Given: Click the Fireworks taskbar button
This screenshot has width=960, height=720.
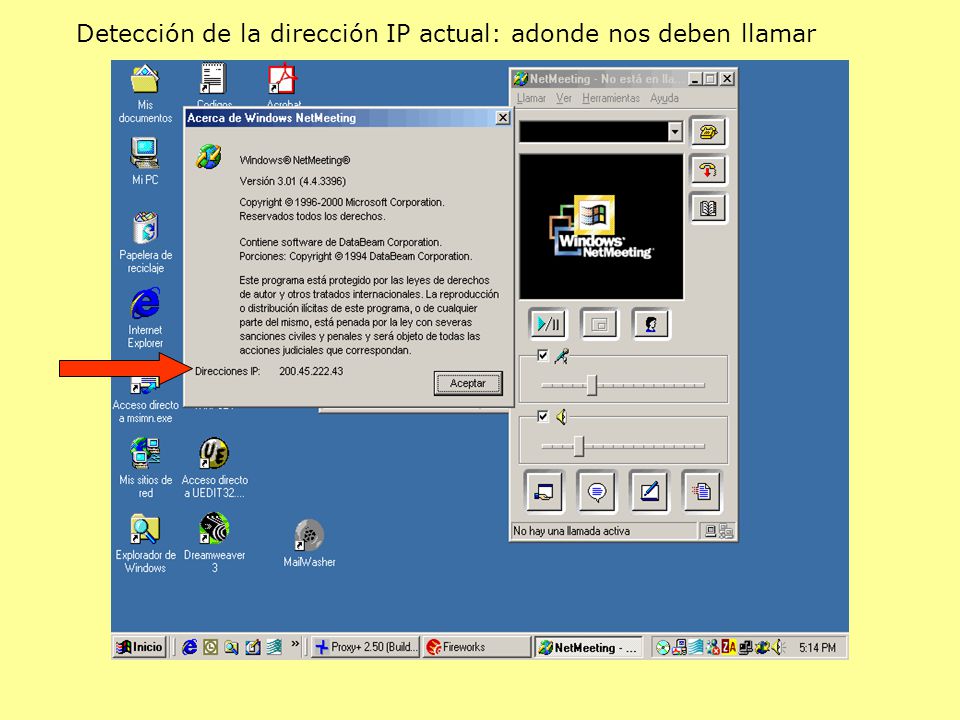Looking at the screenshot, I should click(476, 647).
